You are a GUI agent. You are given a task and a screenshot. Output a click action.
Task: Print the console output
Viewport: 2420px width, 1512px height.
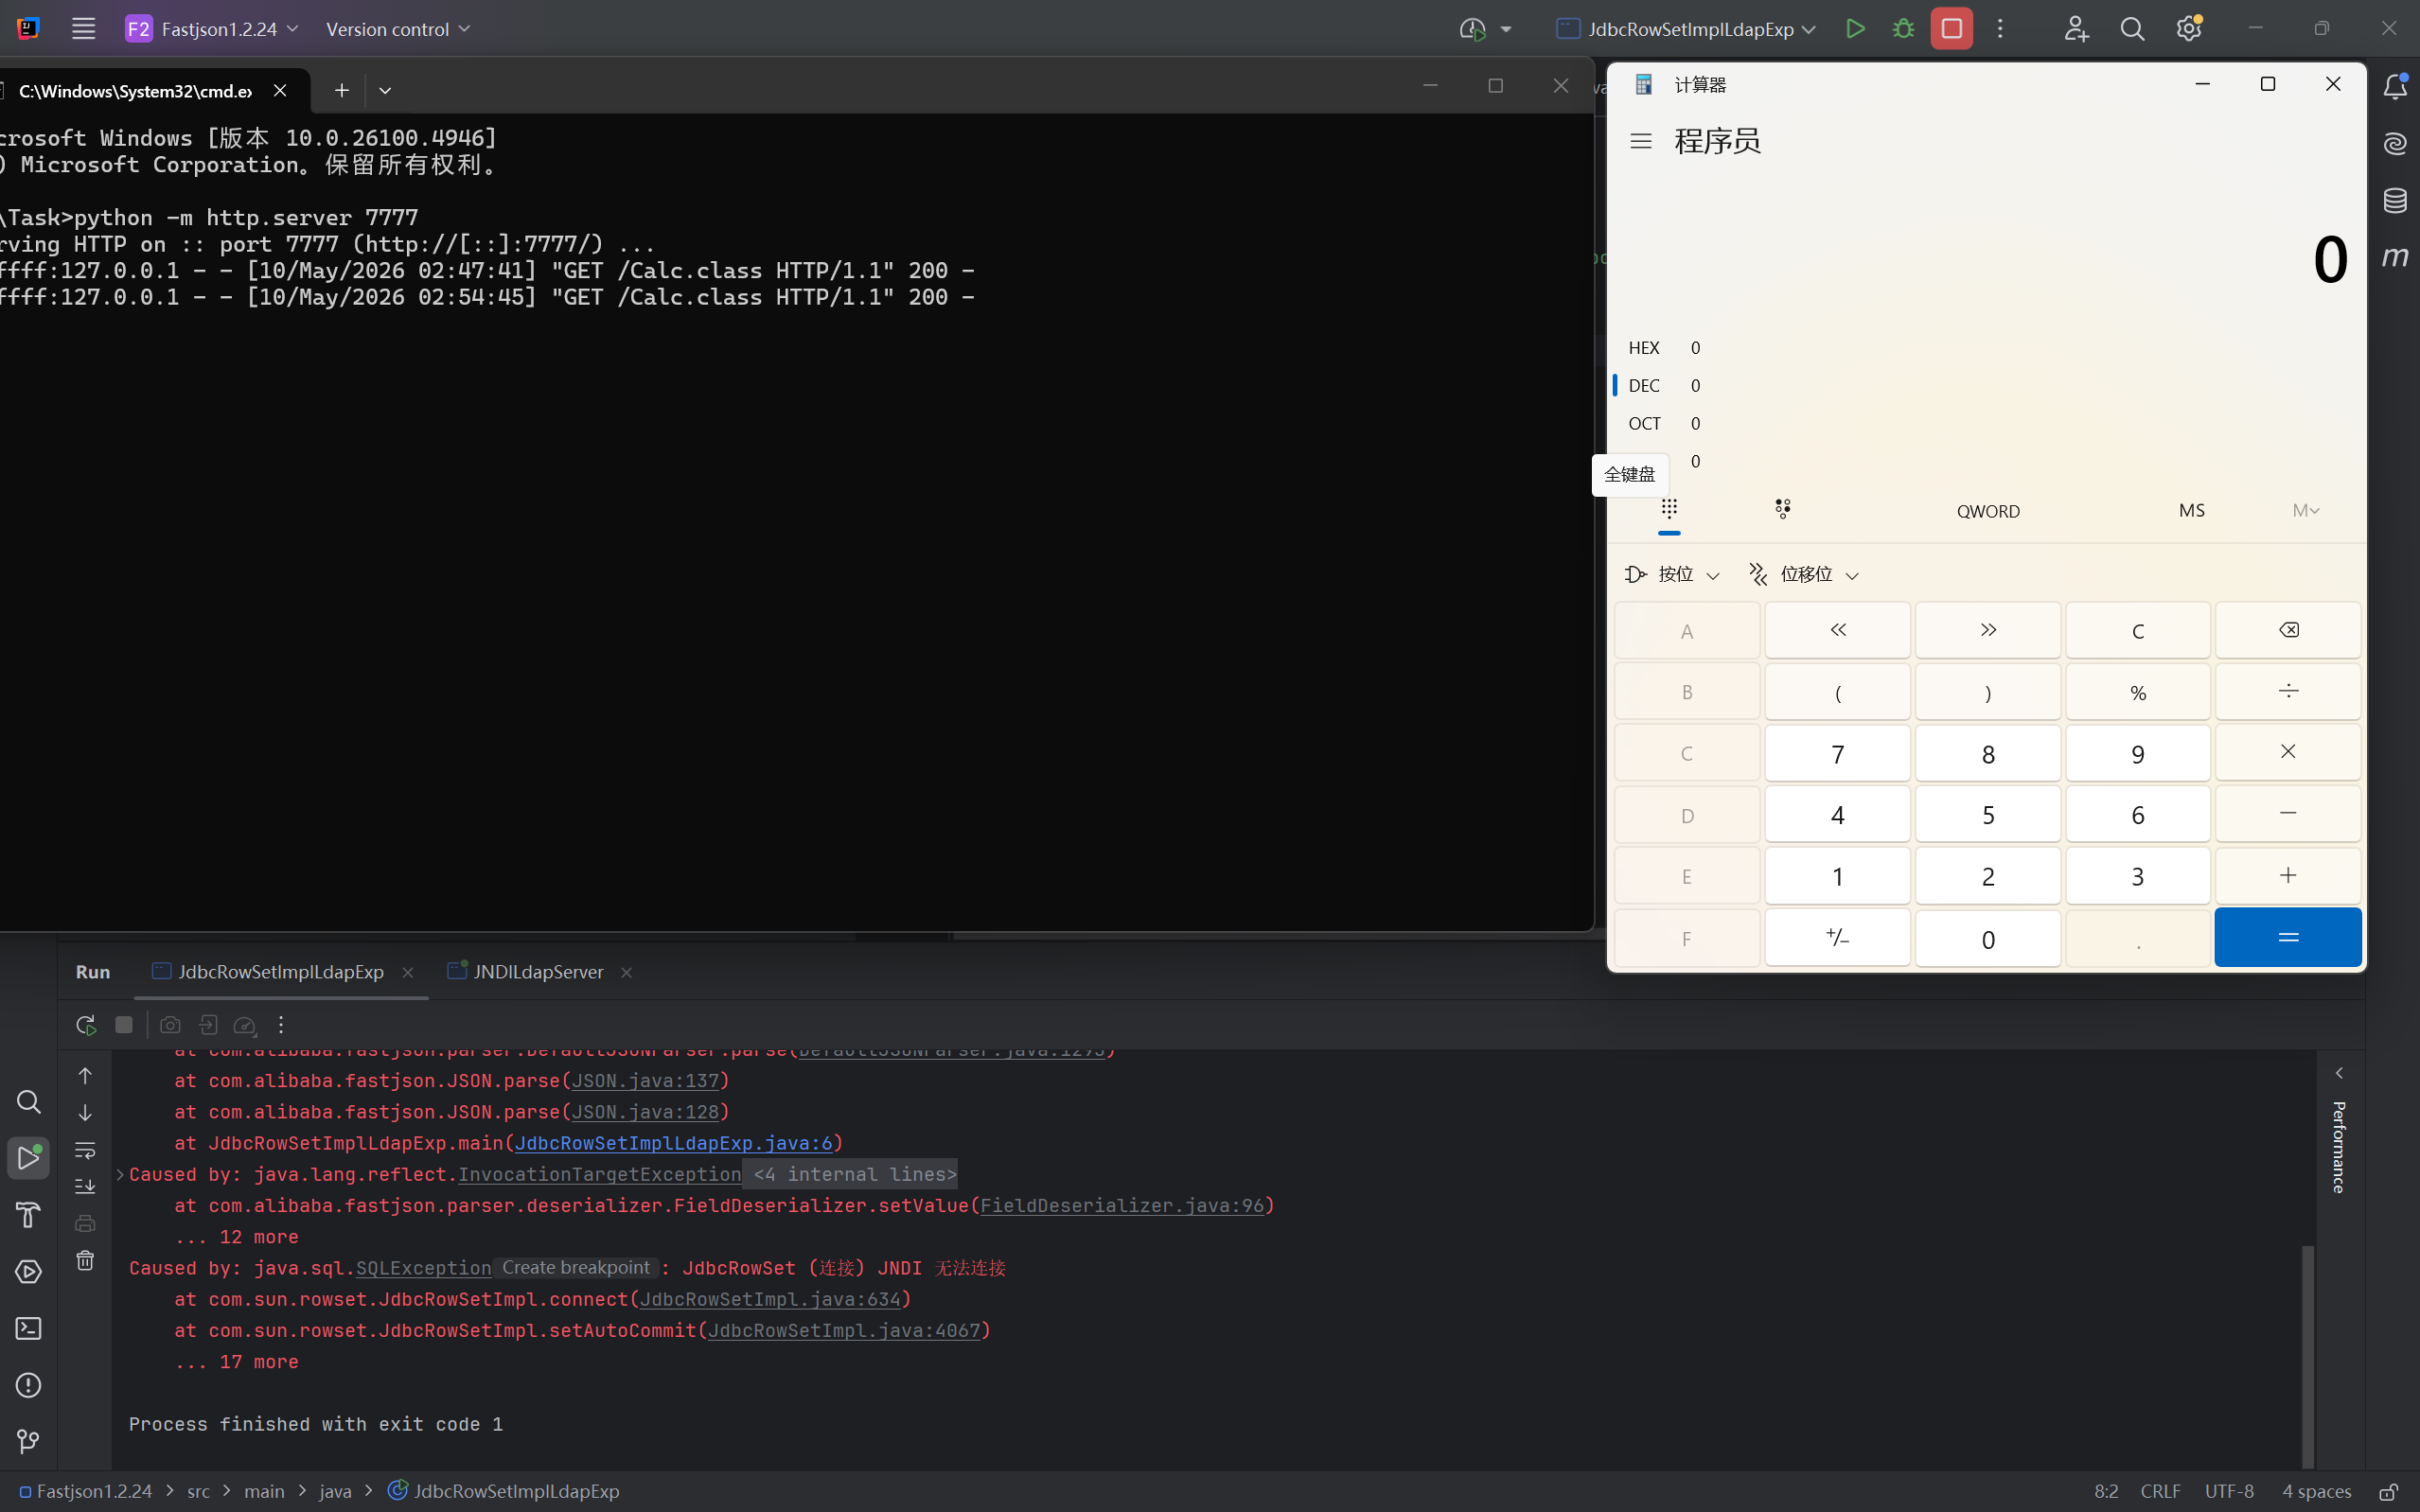point(85,1223)
